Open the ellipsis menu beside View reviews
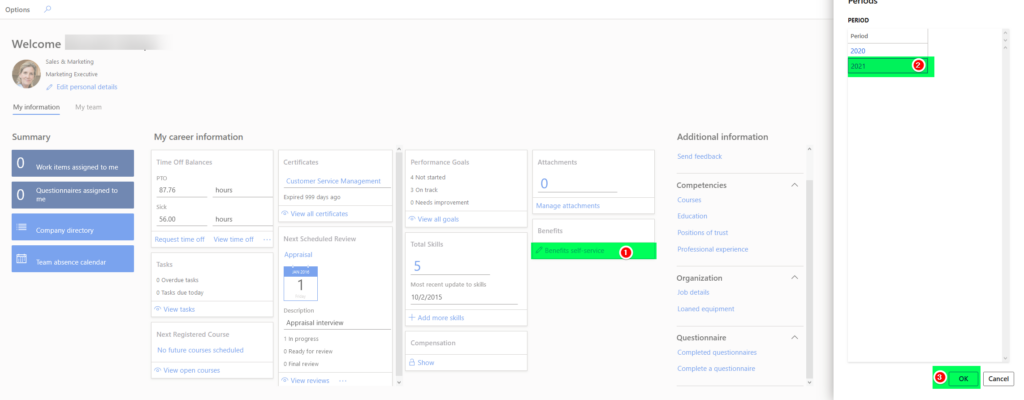Image resolution: width=1024 pixels, height=400 pixels. point(343,380)
